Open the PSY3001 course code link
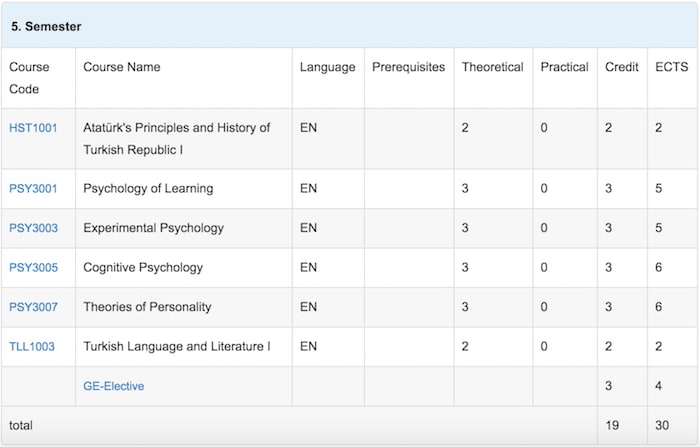The image size is (700, 447). click(x=33, y=188)
